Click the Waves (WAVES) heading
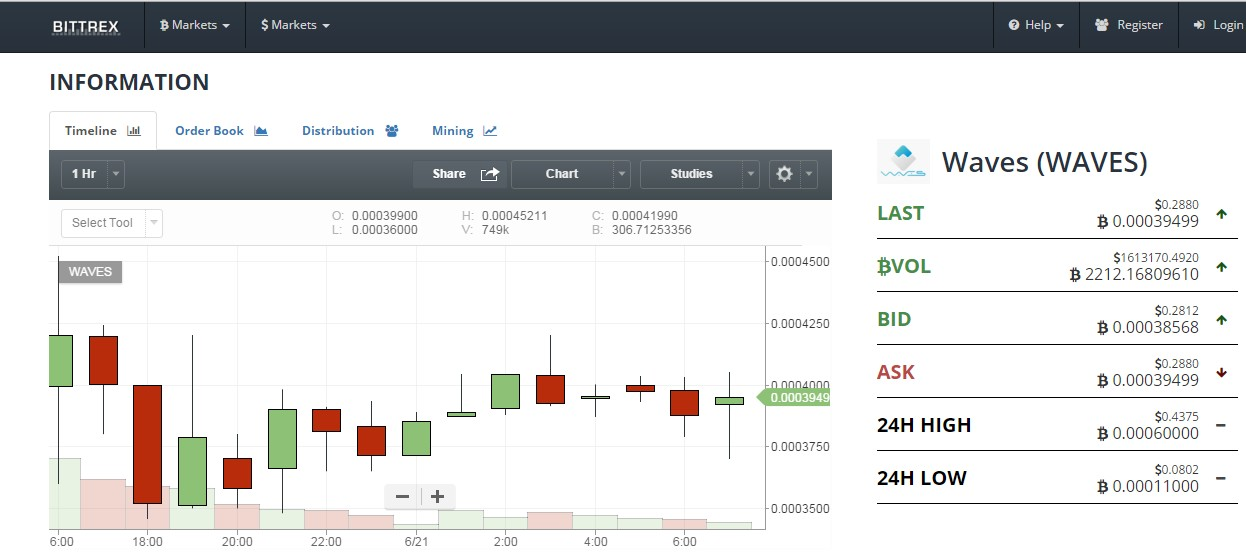Screen dimensions: 1246x560 1045,162
